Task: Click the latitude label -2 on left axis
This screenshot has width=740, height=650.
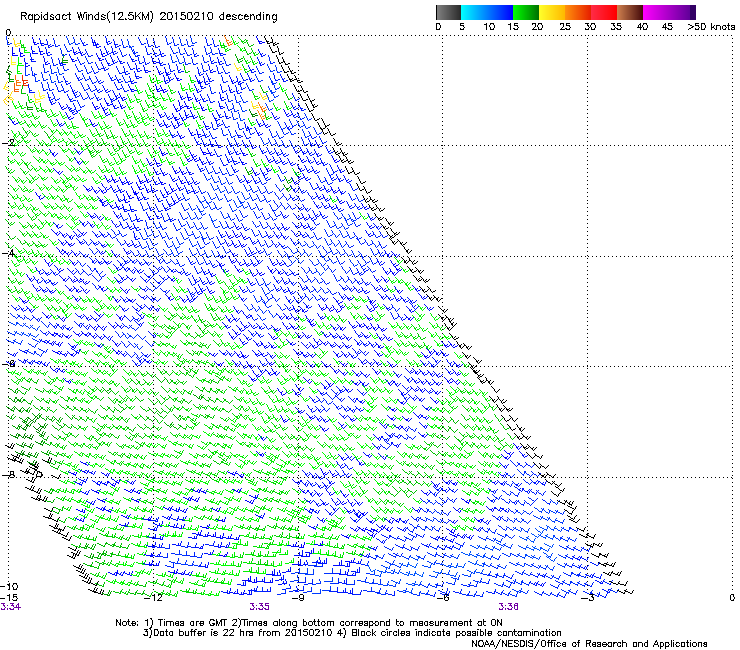Action: (x=8, y=142)
